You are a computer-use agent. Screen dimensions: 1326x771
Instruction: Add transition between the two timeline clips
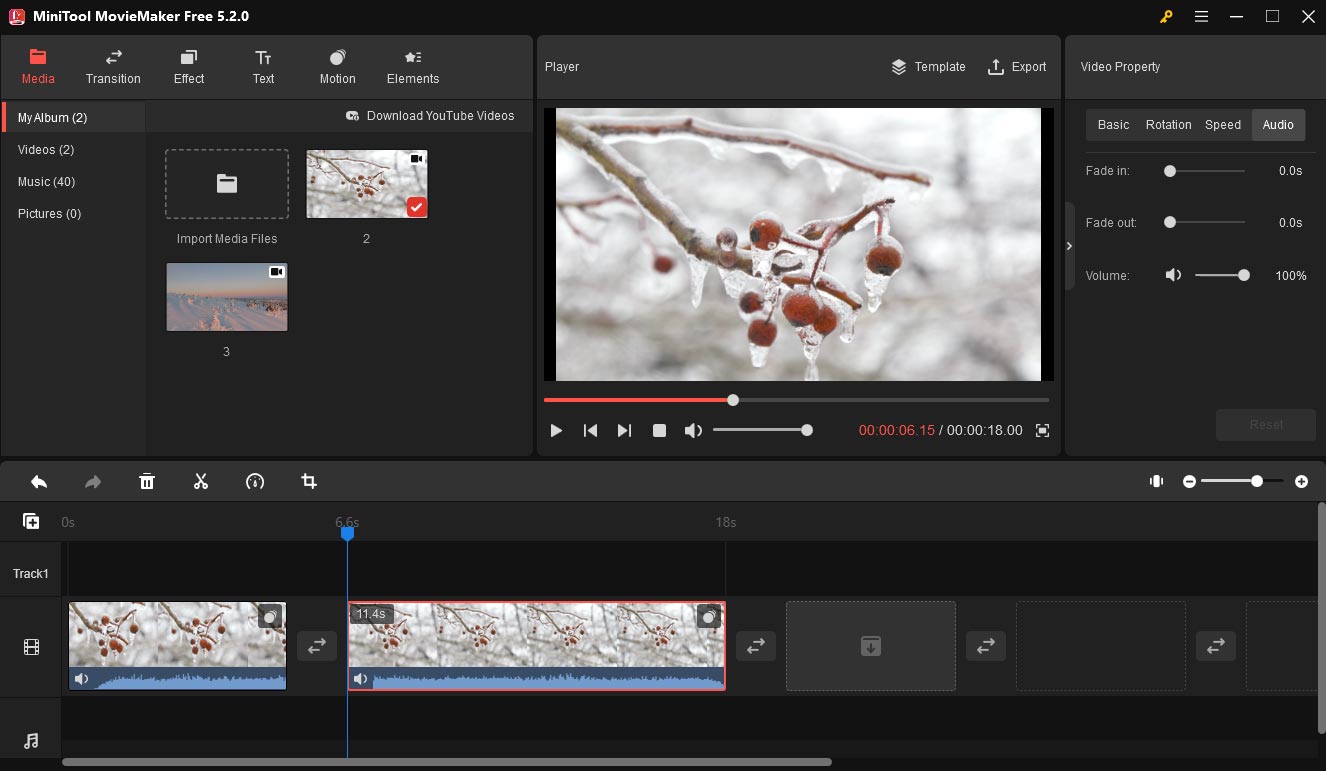pyautogui.click(x=317, y=646)
